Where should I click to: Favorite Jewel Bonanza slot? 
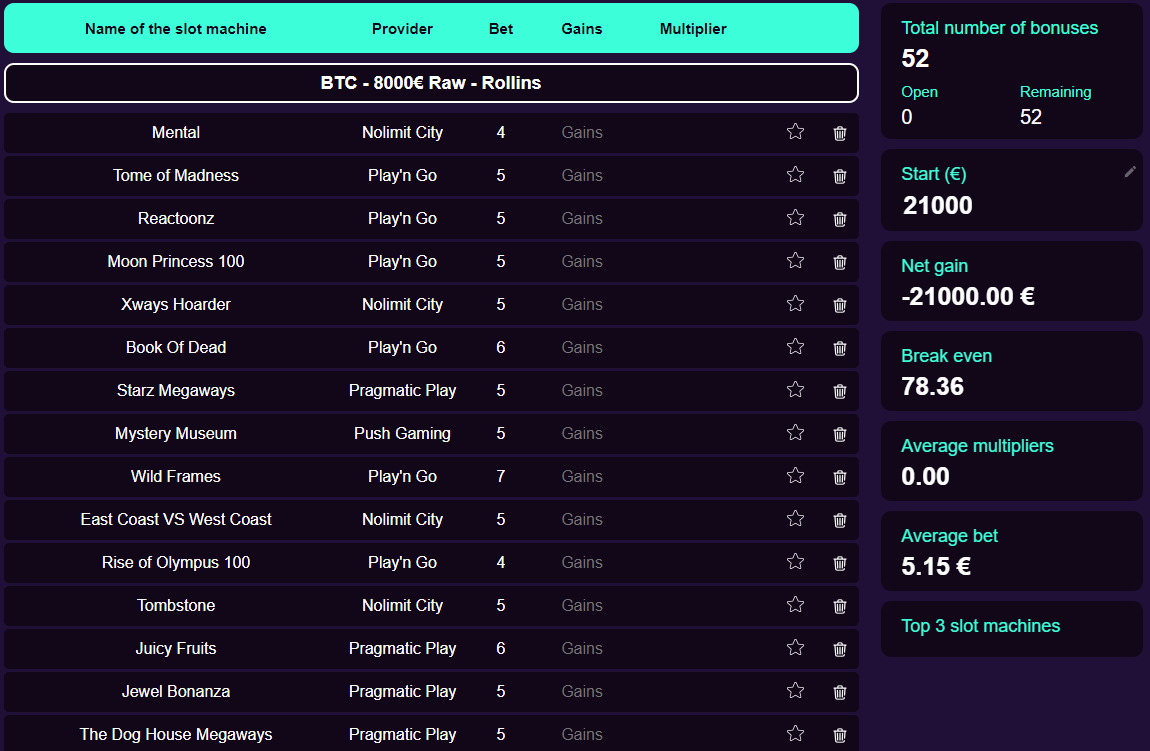(x=796, y=691)
